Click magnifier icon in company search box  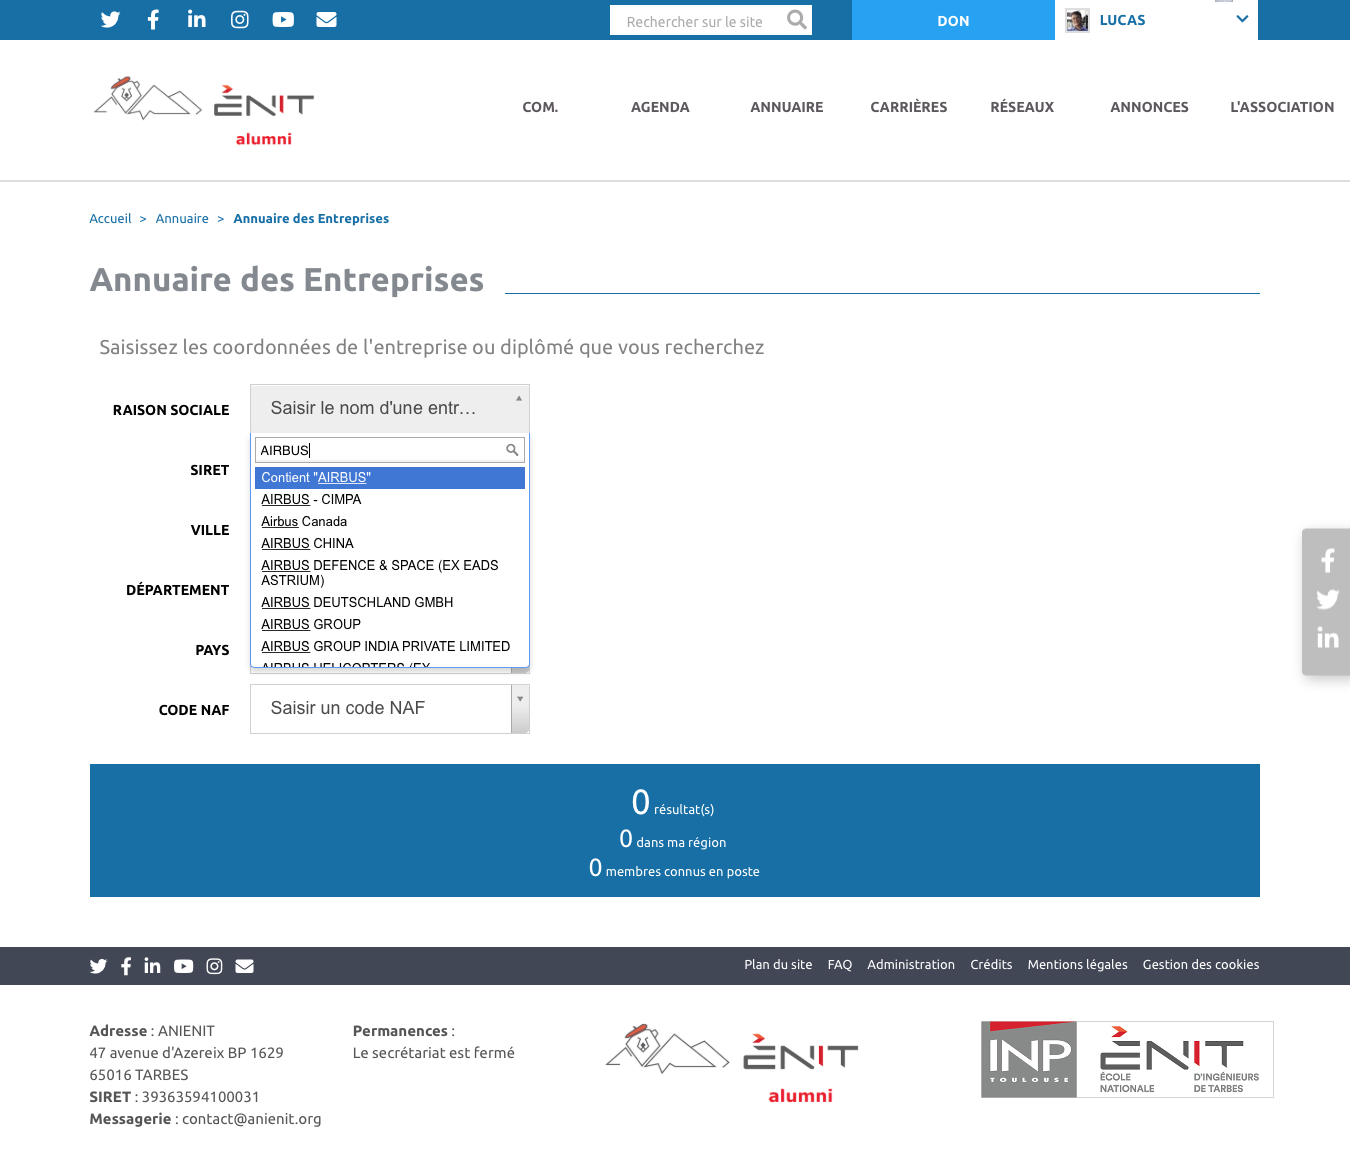(512, 450)
